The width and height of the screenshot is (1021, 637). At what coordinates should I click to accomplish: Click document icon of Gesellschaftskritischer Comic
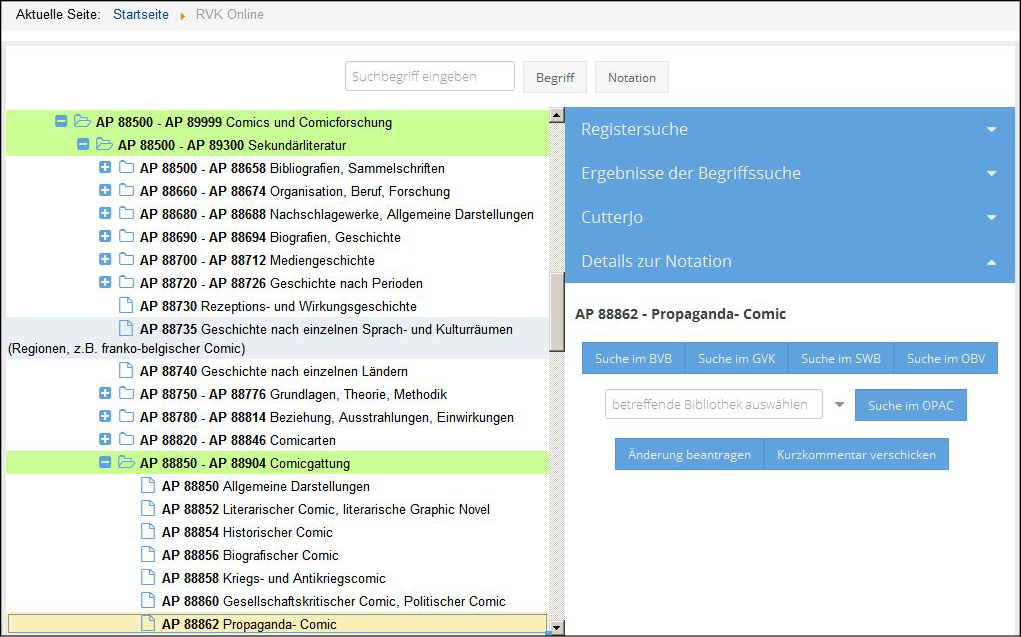(148, 600)
